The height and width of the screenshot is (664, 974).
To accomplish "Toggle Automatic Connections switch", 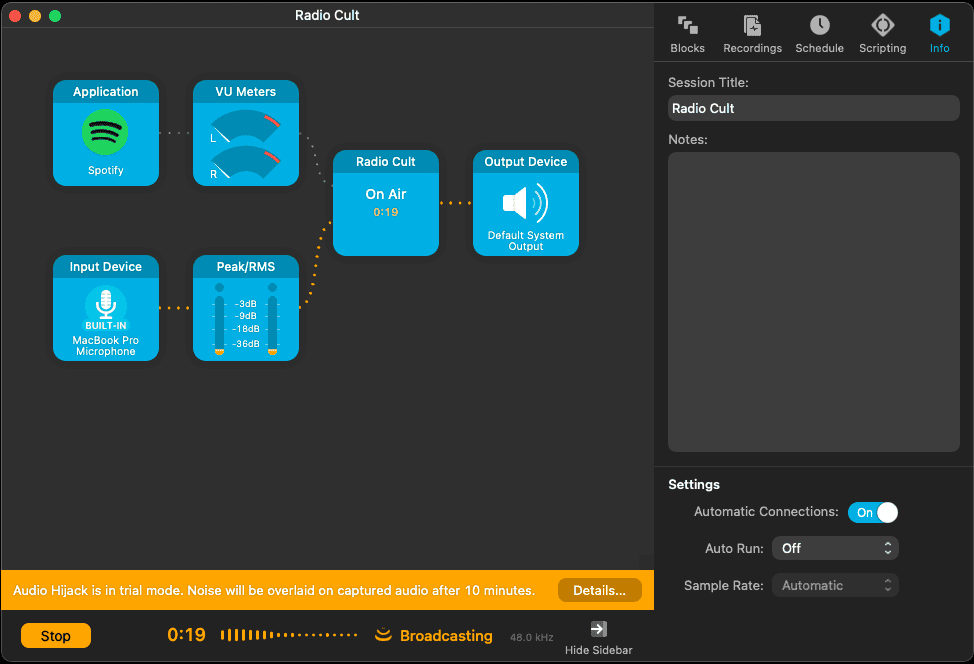I will 873,512.
